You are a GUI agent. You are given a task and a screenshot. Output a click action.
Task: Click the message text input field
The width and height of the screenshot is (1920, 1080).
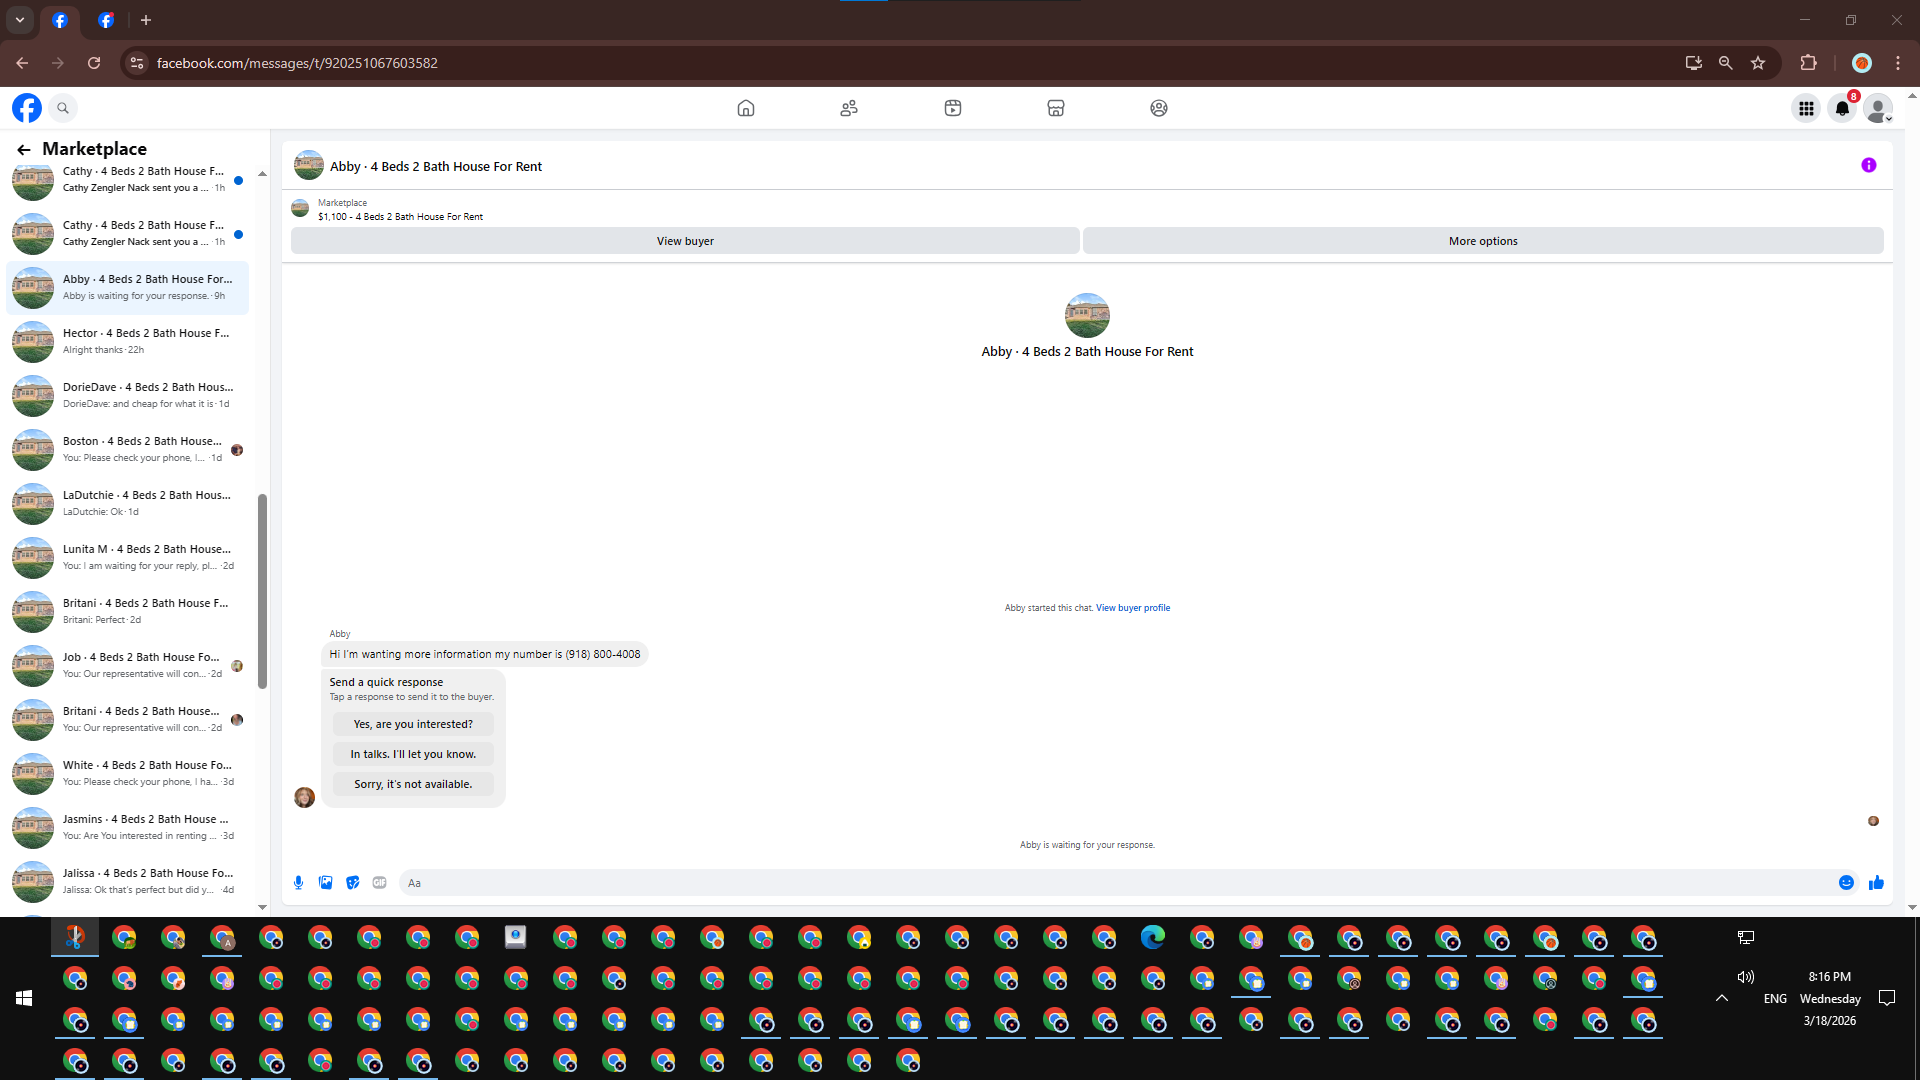1110,883
